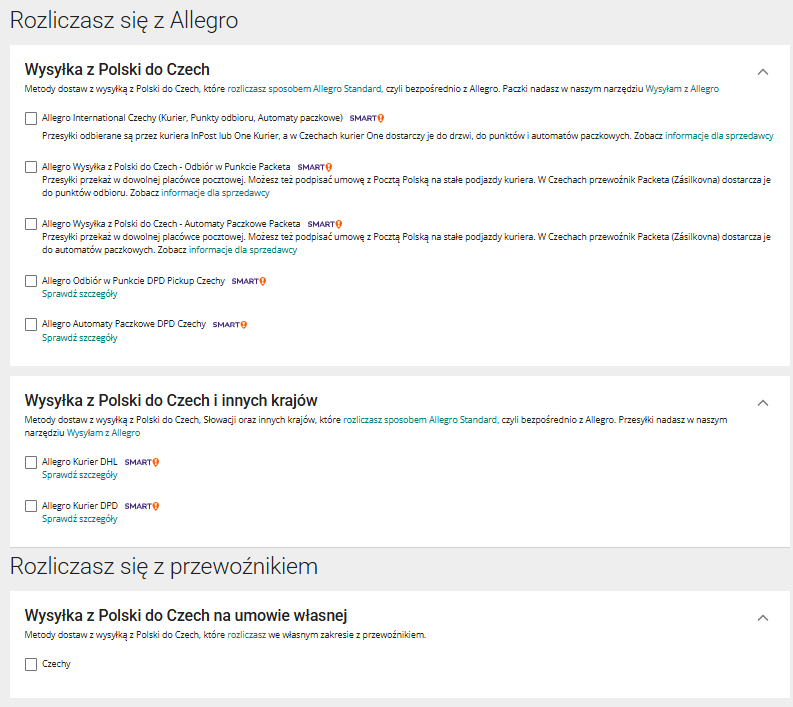Tick Automaty Paczkowe Packeta checkbox
The width and height of the screenshot is (793, 707).
[x=31, y=224]
